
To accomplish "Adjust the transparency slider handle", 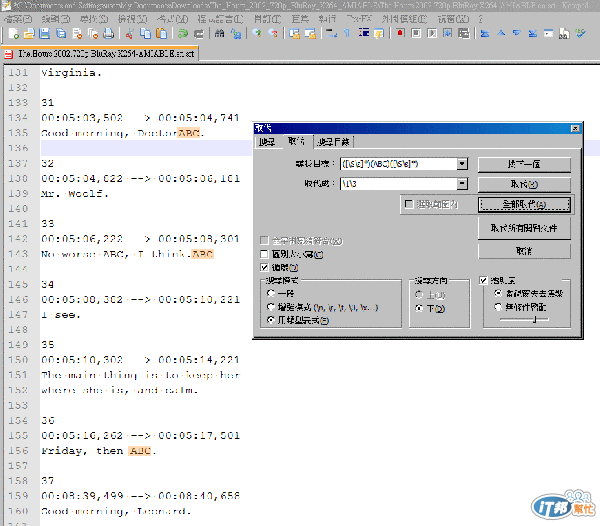I will [x=535, y=319].
